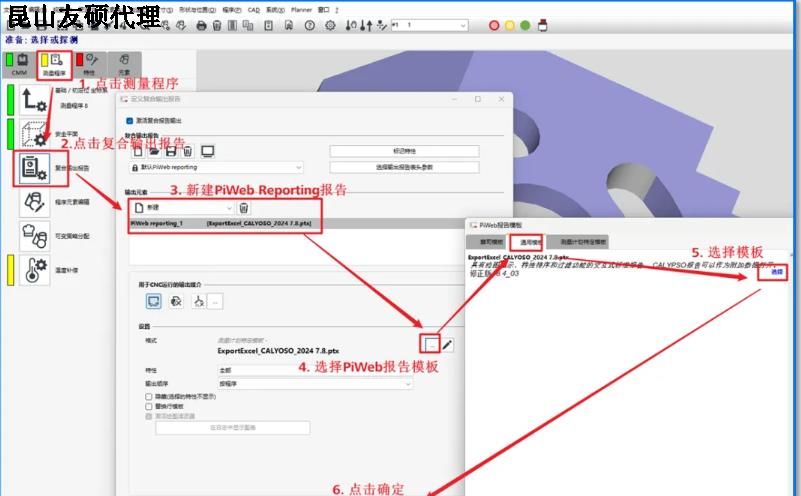Expand the 输出顺序 按程序 dropdown

[263, 382]
